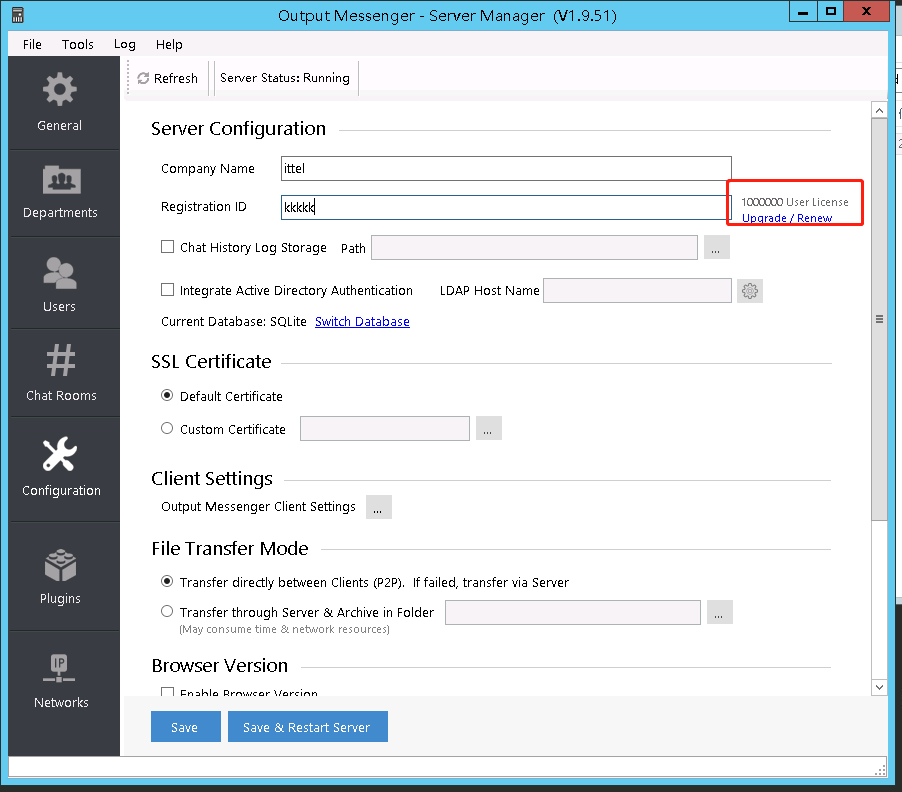902x792 pixels.
Task: Enable Chat History Log Storage checkbox
Action: [x=167, y=247]
